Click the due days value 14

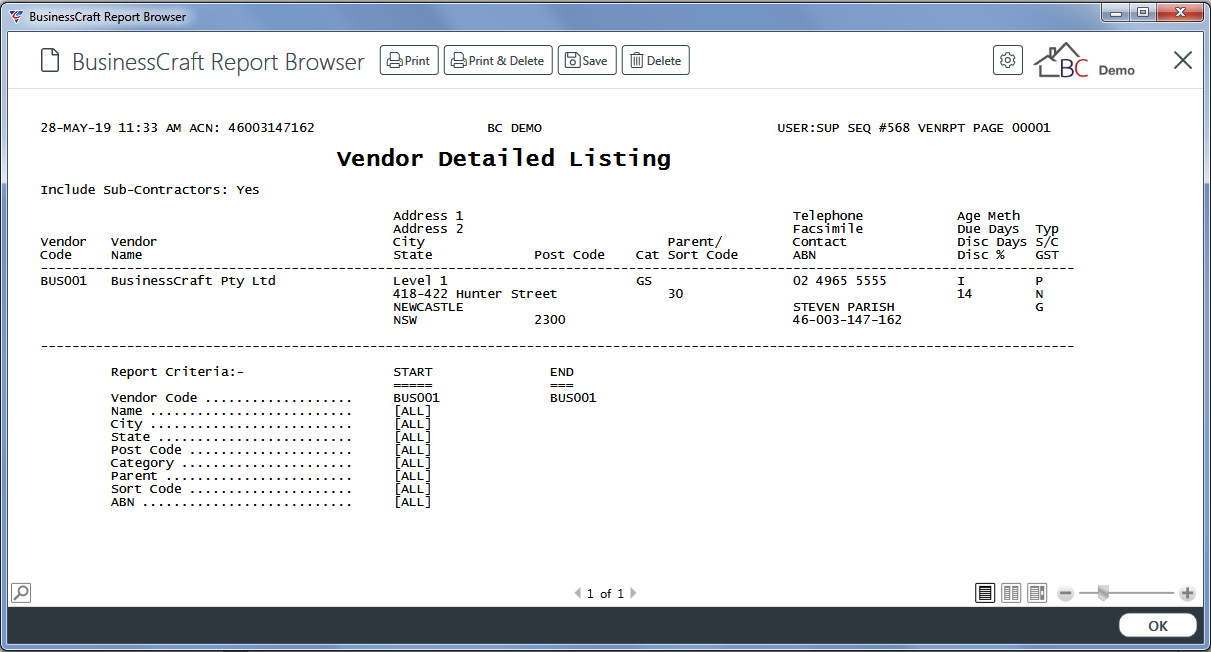click(965, 294)
